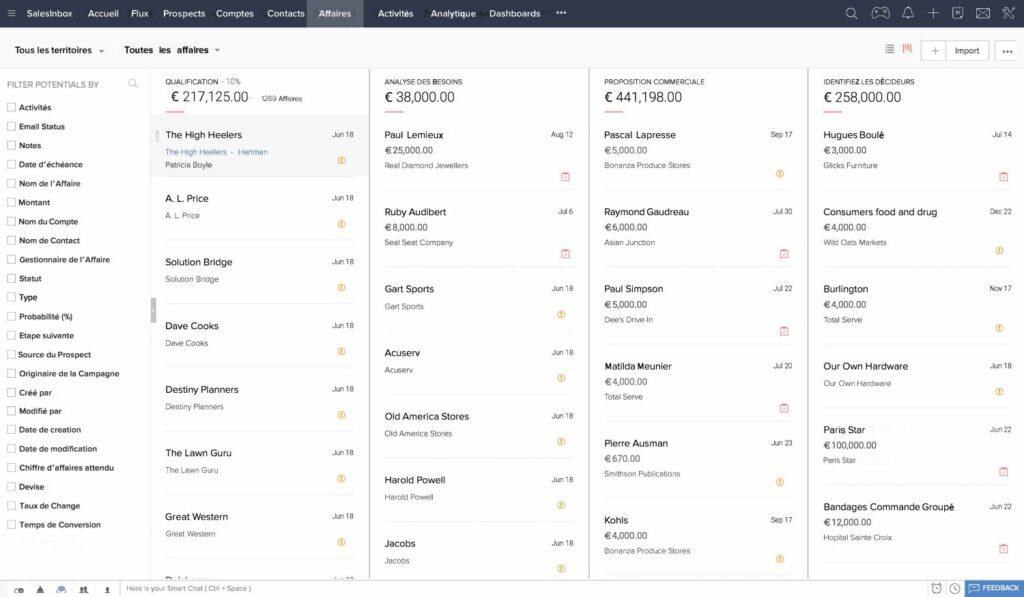Switch to list view icon
Image resolution: width=1024 pixels, height=597 pixels.
point(890,49)
